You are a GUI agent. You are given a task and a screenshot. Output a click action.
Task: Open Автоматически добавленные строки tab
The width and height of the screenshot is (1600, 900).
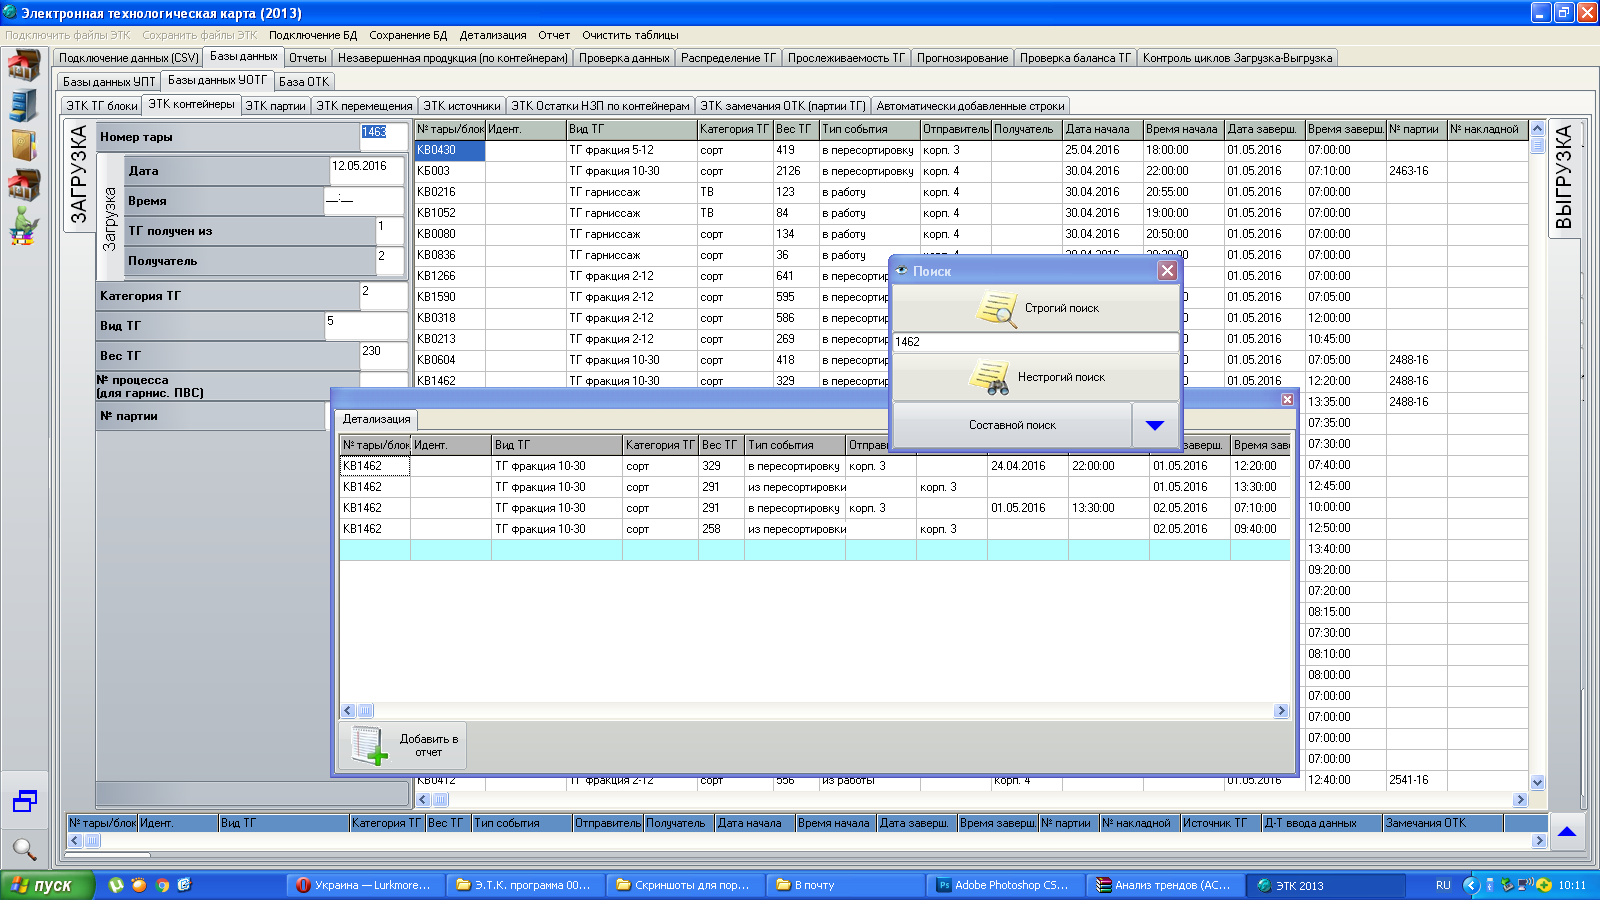tap(970, 106)
